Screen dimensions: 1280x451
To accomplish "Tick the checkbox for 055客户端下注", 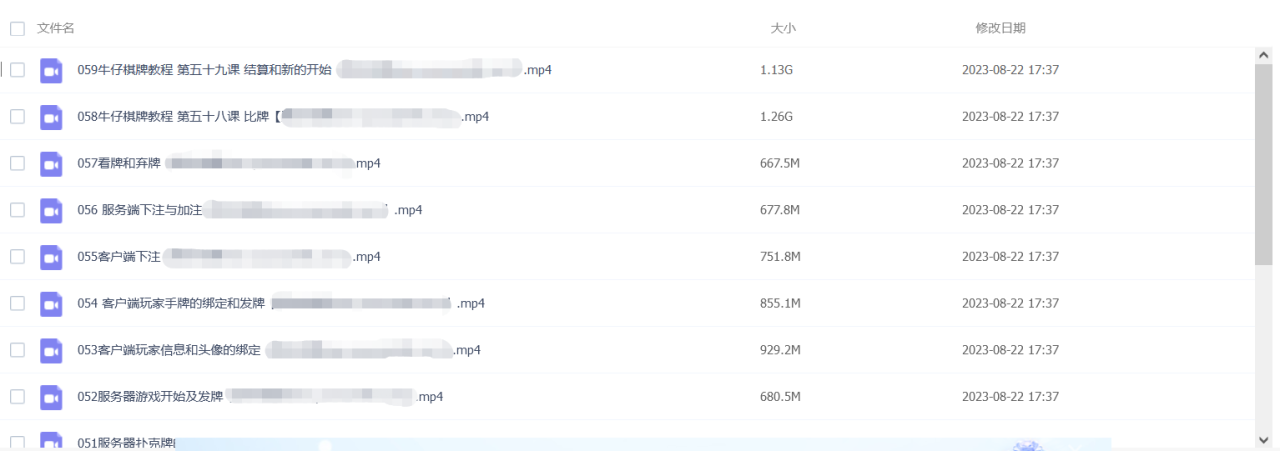I will pos(17,257).
